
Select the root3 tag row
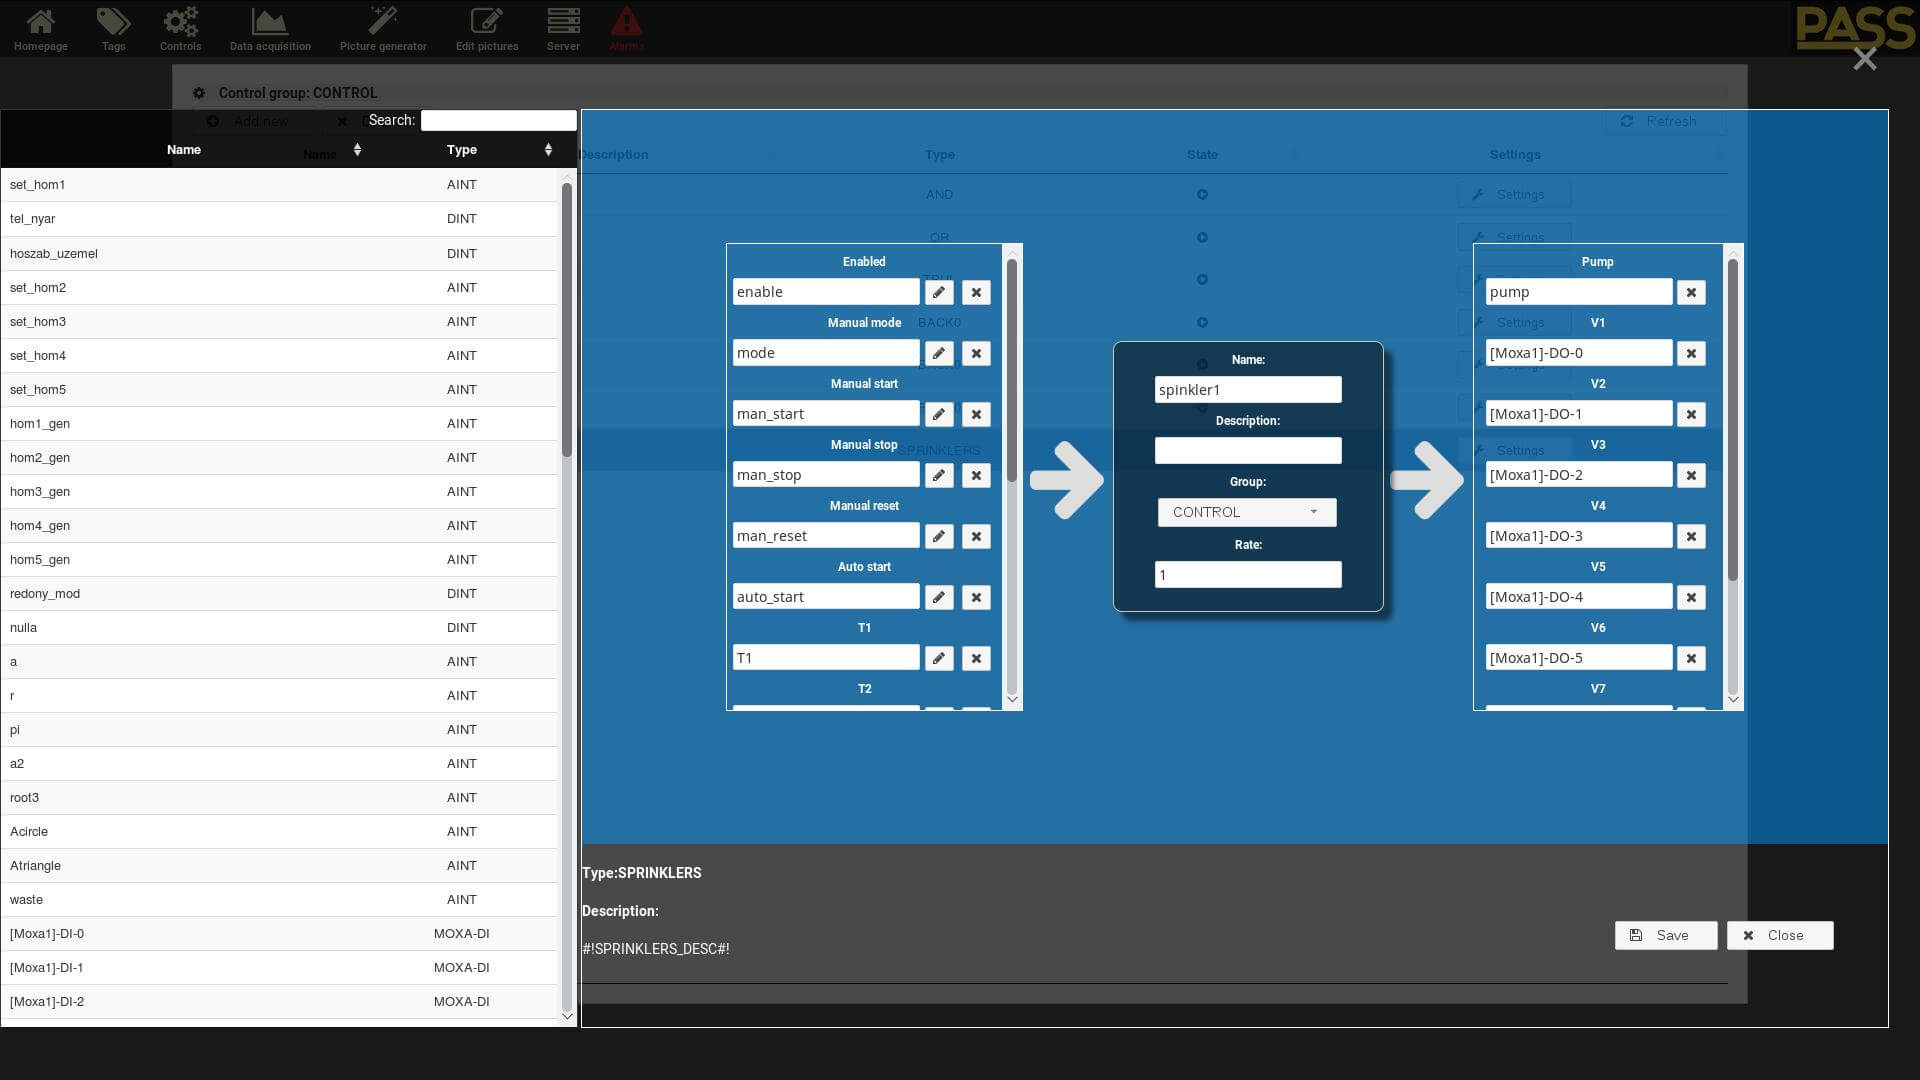279,798
